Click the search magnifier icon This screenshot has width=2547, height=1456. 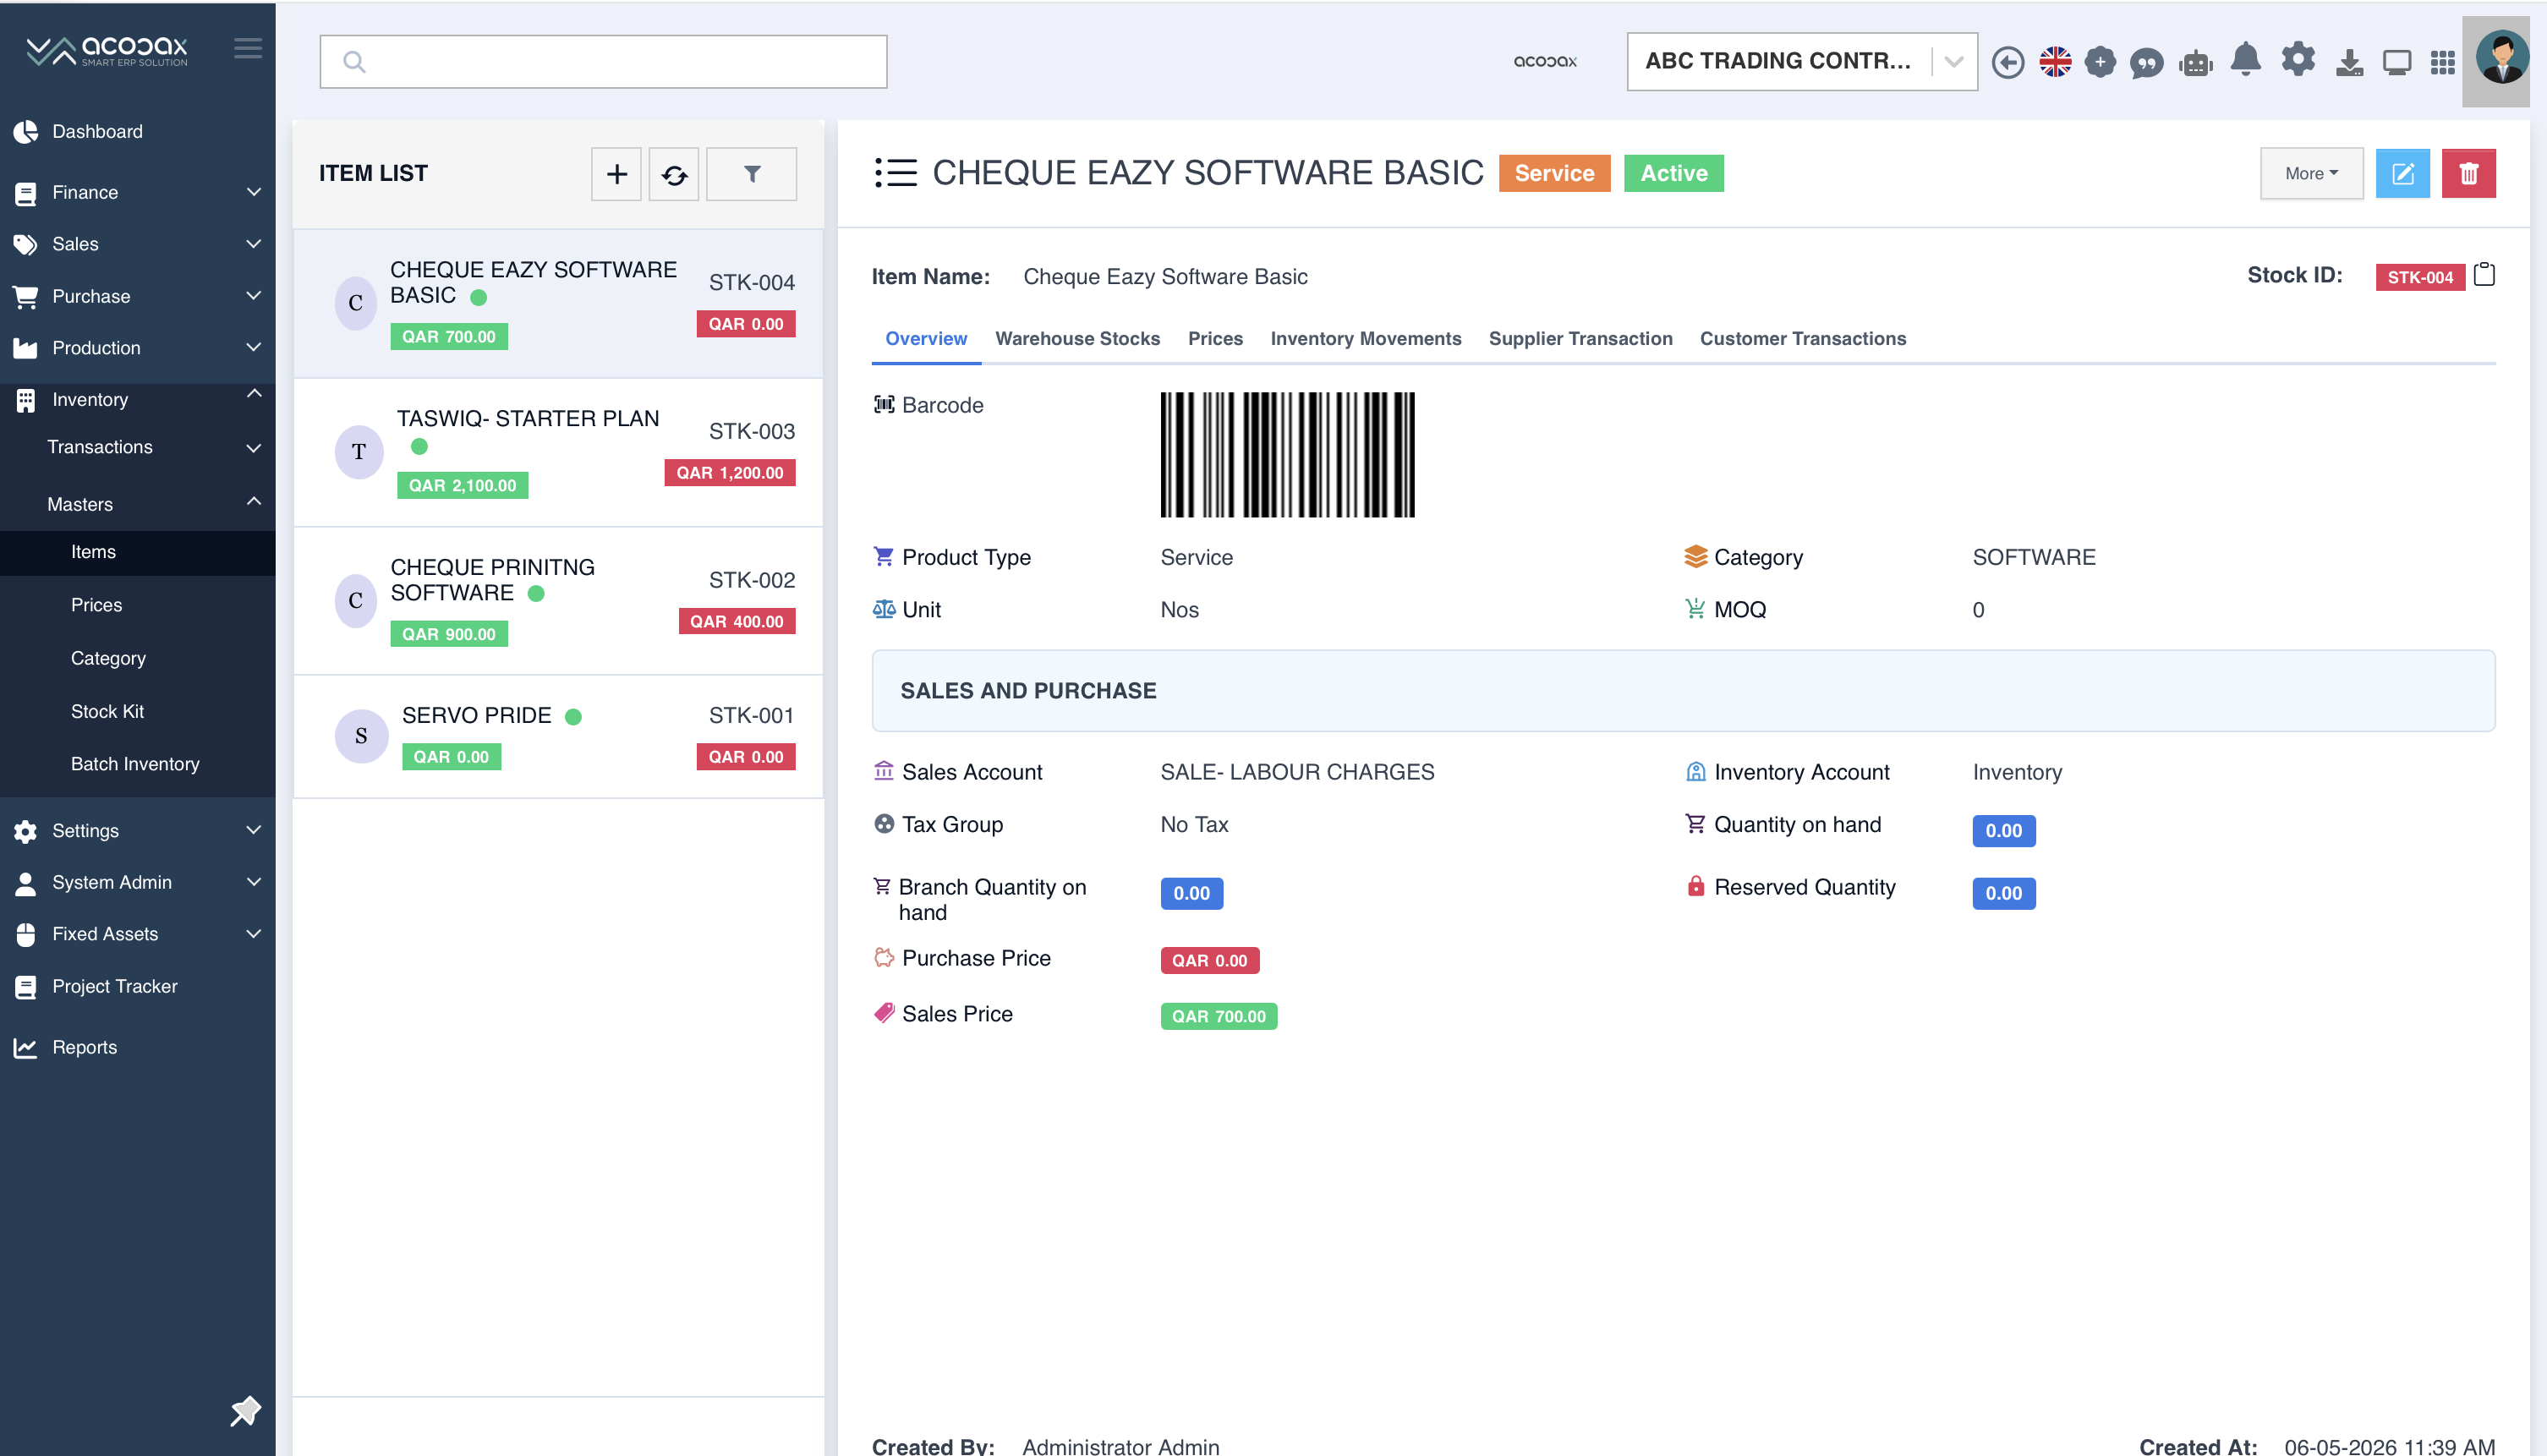pyautogui.click(x=354, y=62)
